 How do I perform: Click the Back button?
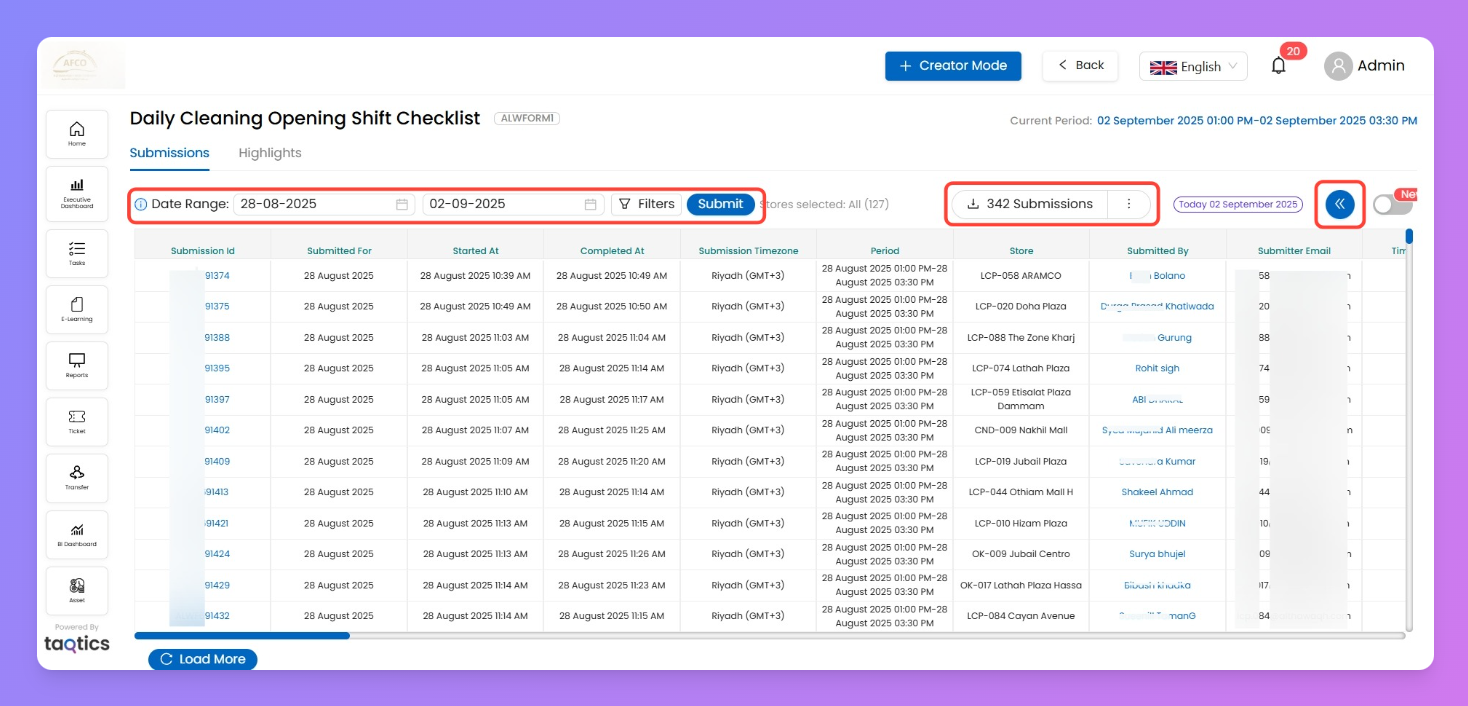point(1080,66)
